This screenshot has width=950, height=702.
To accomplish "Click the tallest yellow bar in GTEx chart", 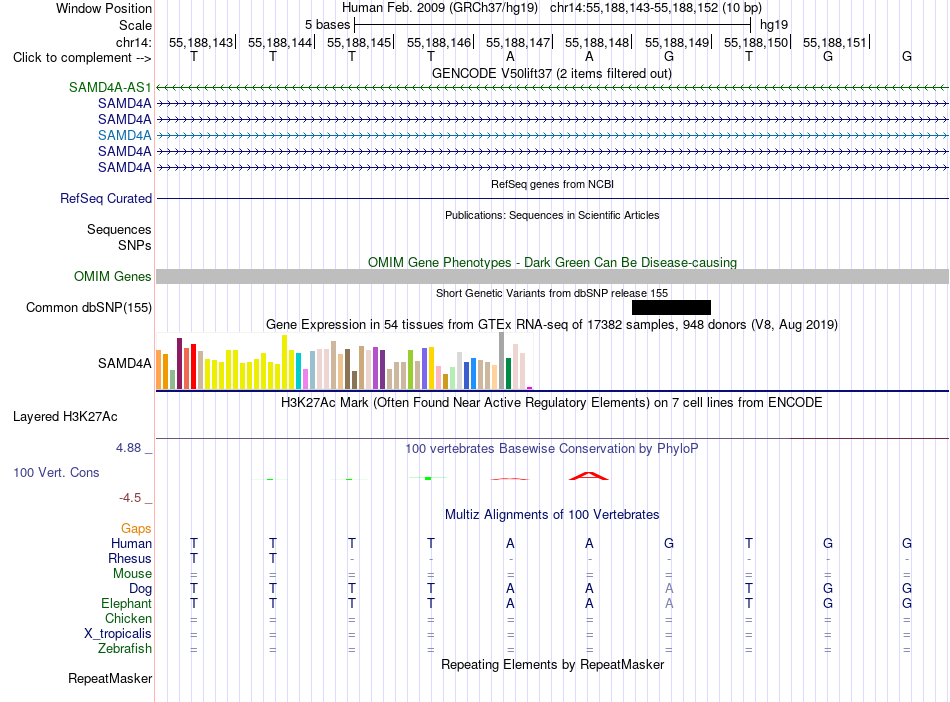I will [x=284, y=362].
